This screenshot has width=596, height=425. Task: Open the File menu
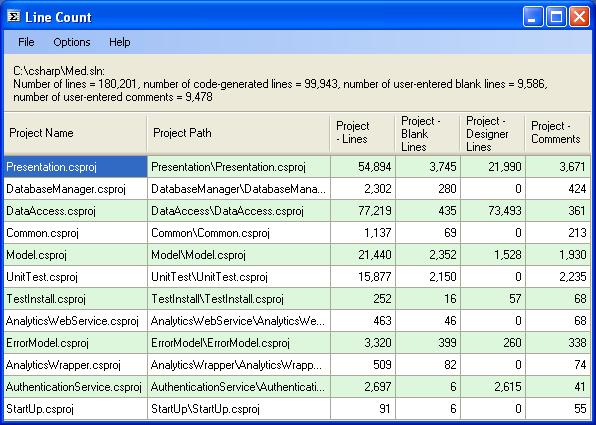coord(26,42)
